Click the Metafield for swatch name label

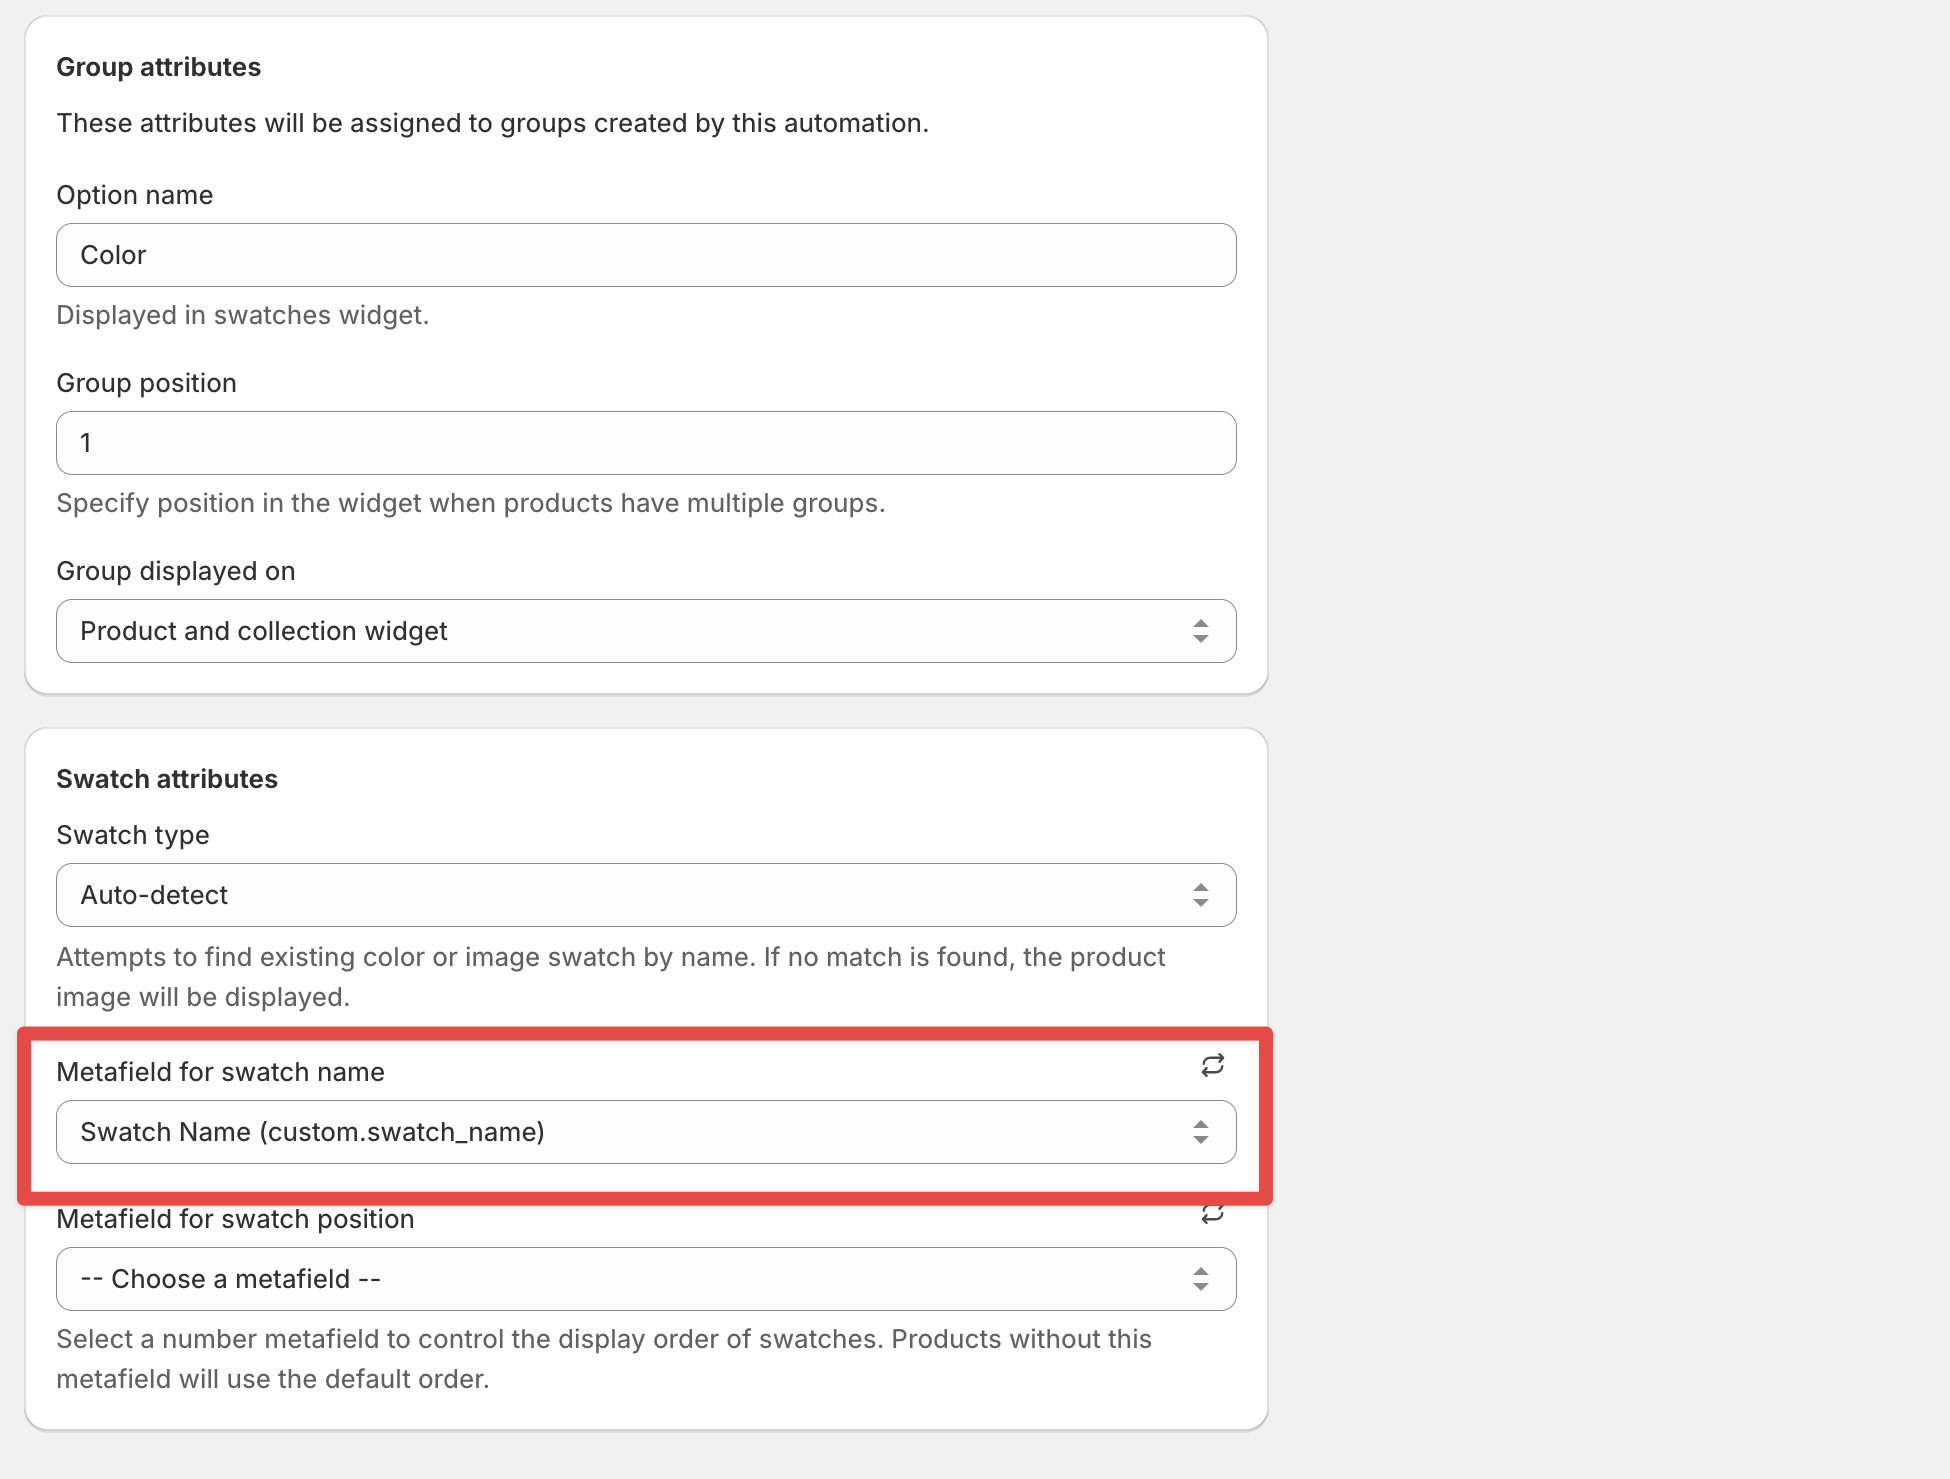[220, 1072]
